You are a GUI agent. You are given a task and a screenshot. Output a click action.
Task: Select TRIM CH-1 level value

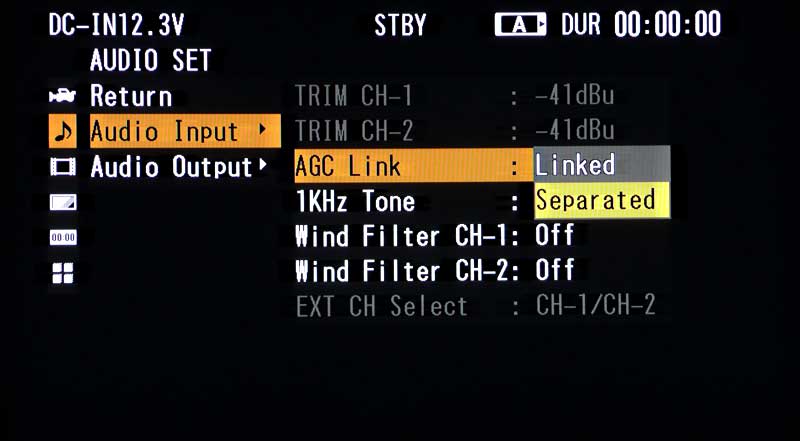(x=574, y=95)
